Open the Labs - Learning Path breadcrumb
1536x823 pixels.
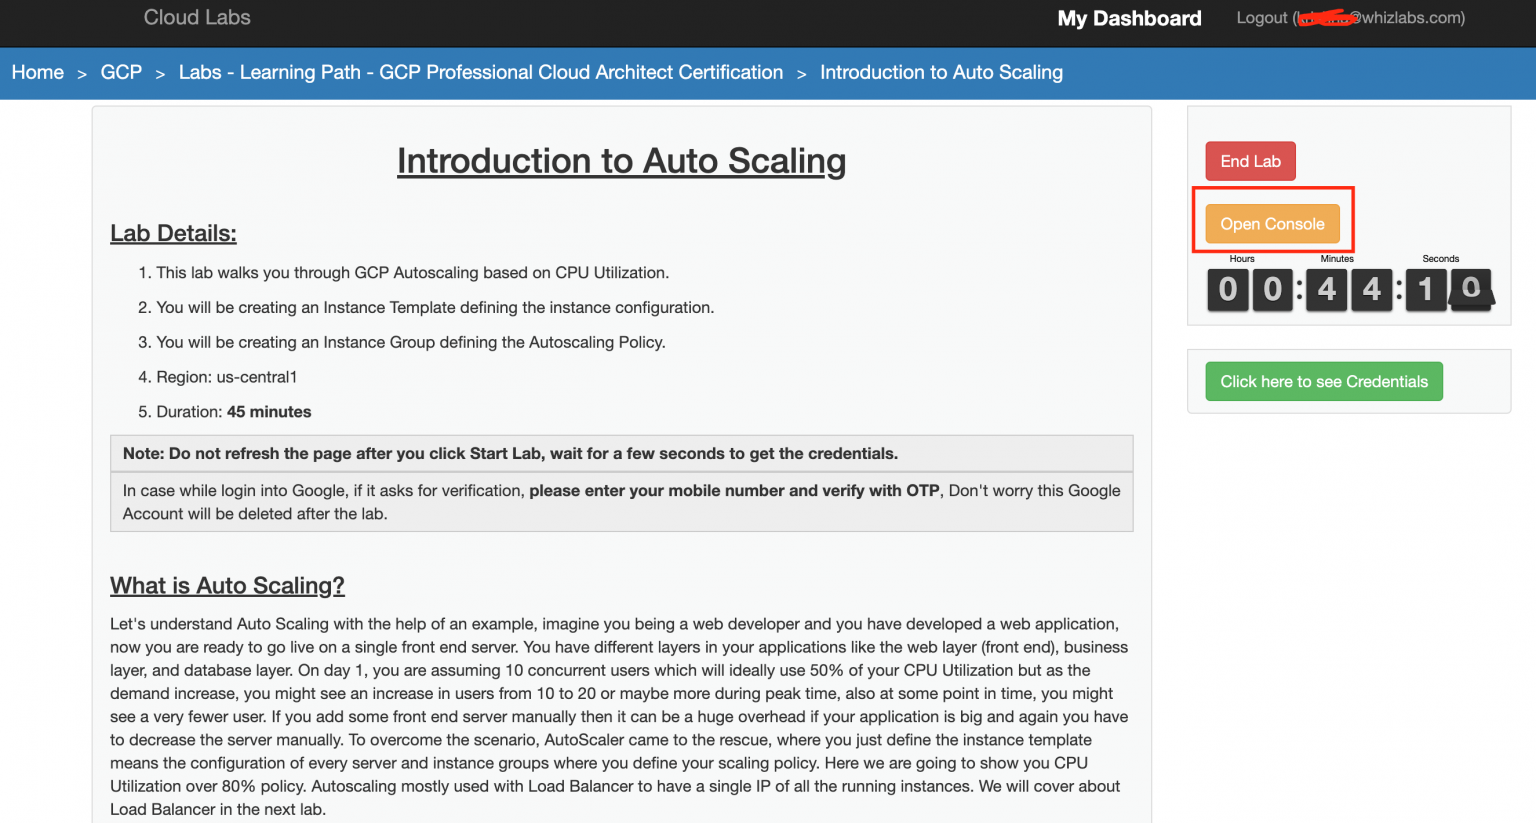click(x=480, y=73)
